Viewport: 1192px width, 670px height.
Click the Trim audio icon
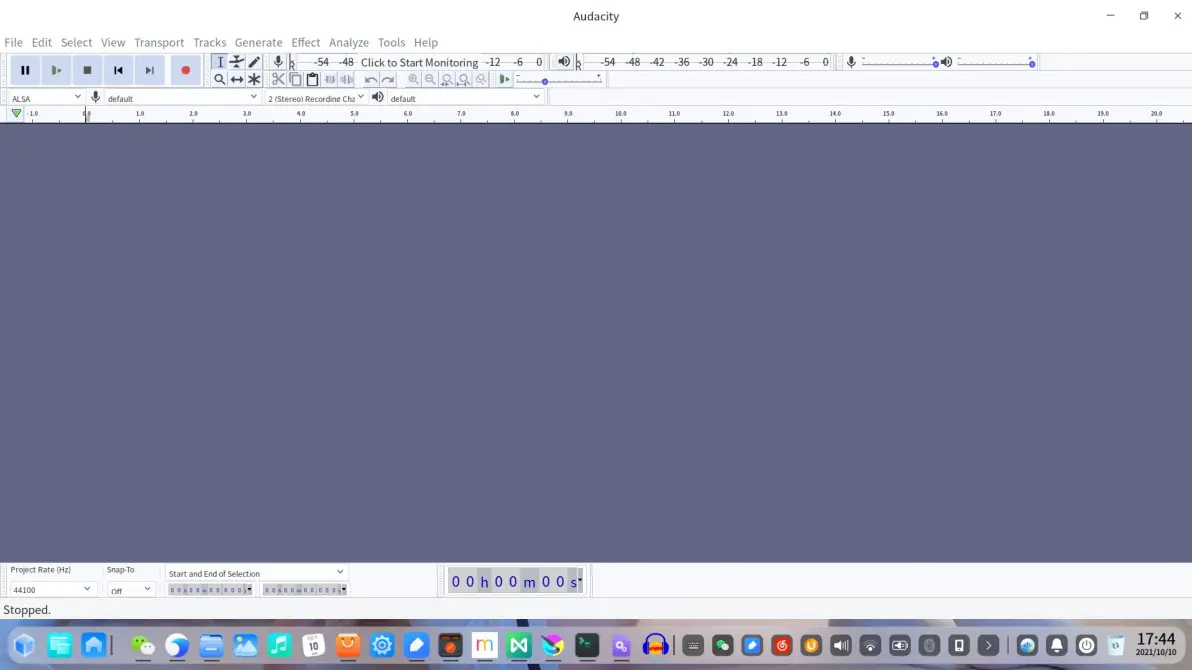[x=330, y=79]
